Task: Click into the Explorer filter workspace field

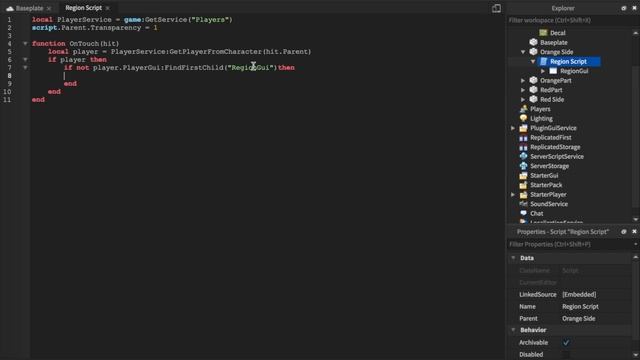Action: click(569, 20)
